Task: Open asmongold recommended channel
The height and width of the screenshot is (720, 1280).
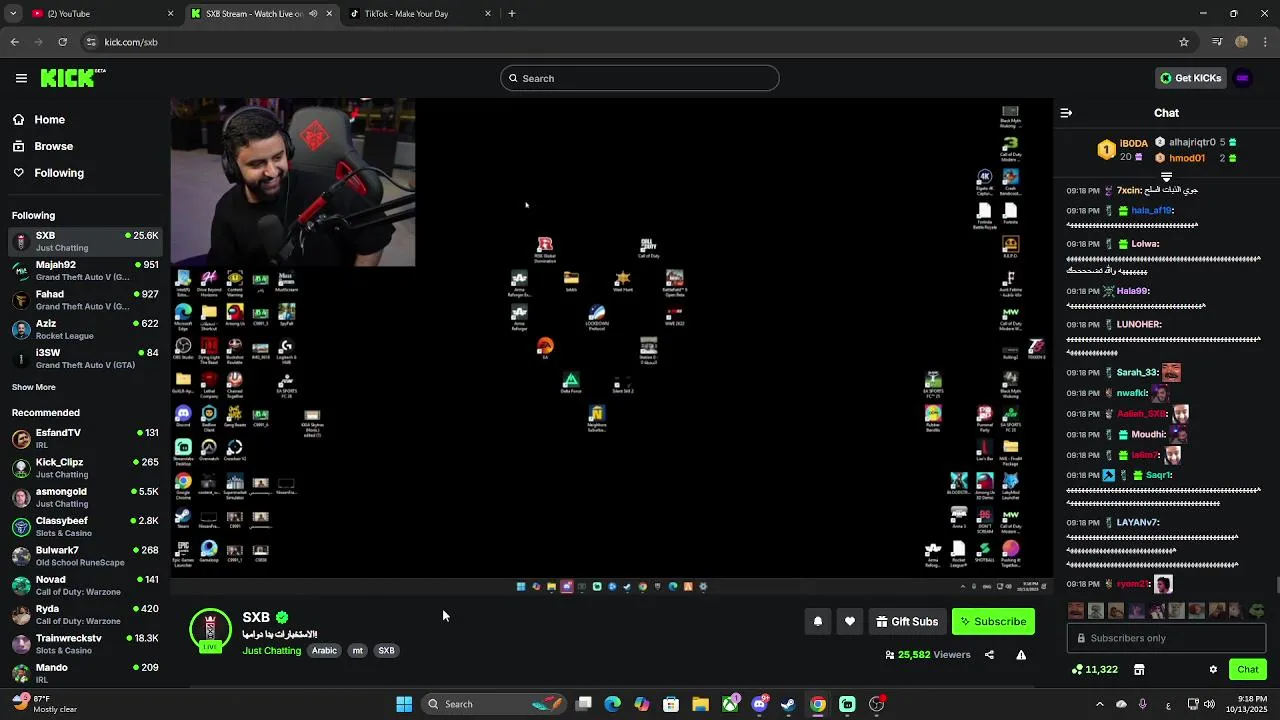Action: tap(85, 497)
